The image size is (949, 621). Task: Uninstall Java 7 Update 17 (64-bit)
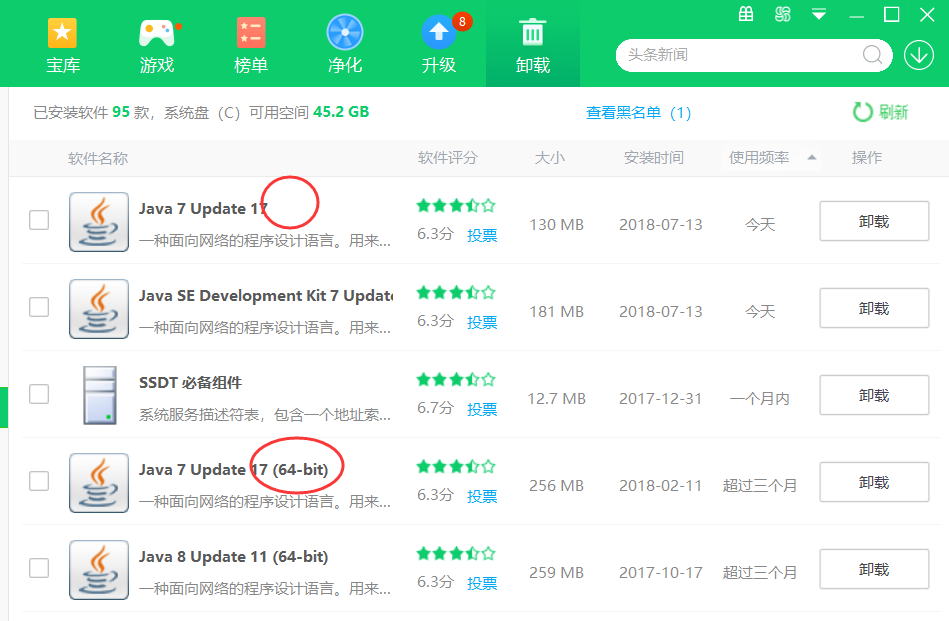[874, 482]
